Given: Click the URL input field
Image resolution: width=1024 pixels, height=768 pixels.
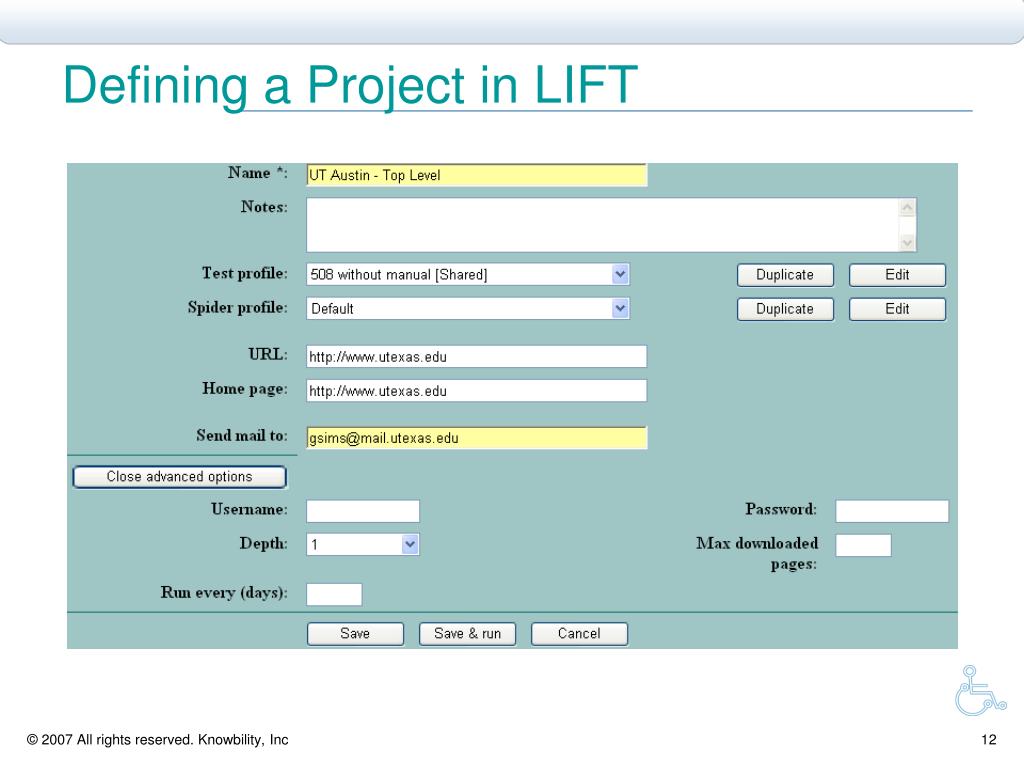Looking at the screenshot, I should click(477, 357).
